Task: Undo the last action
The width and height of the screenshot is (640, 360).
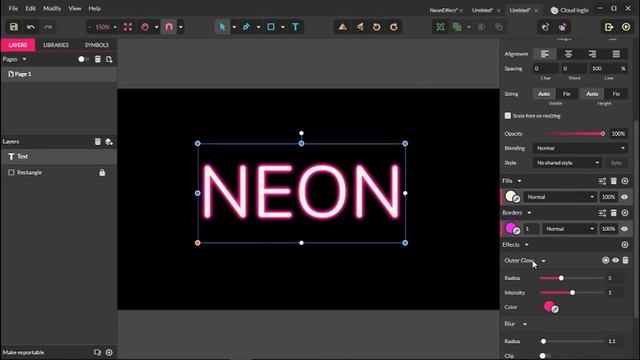Action: point(31,27)
